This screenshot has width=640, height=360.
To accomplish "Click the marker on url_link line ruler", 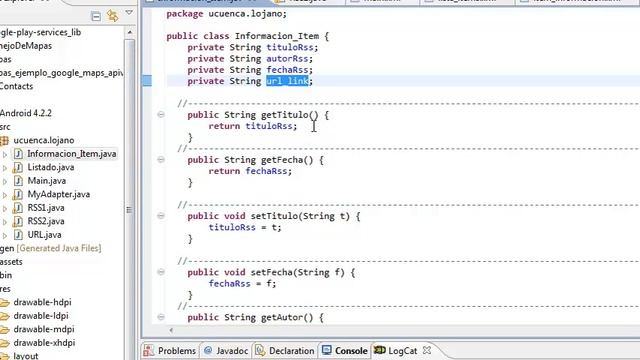I will click(147, 81).
